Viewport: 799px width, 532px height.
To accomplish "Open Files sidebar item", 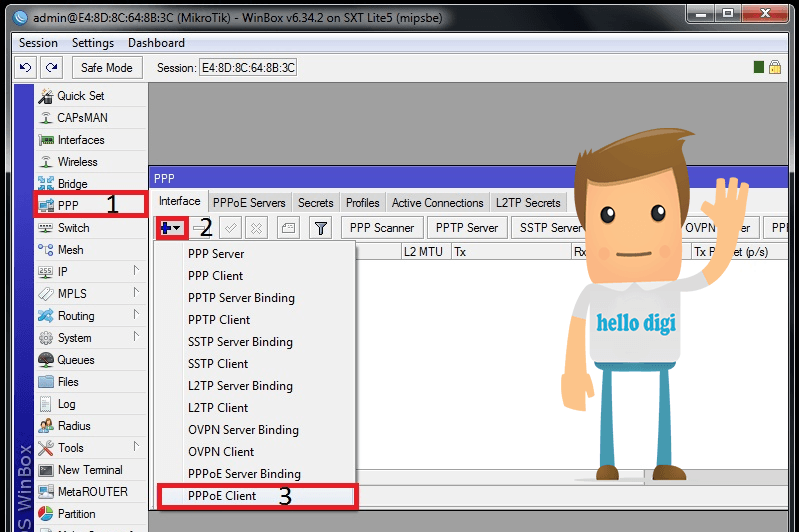I will [x=91, y=382].
